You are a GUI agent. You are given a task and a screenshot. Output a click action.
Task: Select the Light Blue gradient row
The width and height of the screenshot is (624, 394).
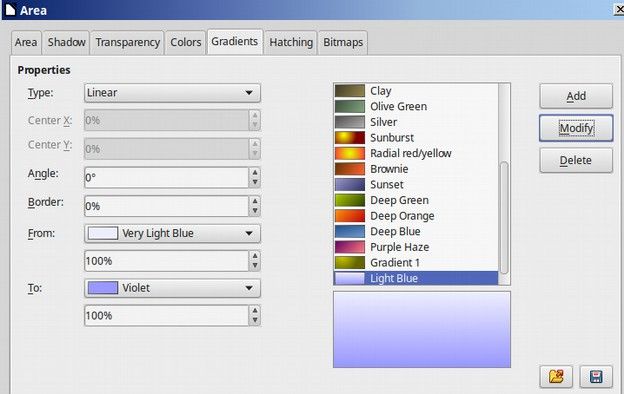[x=416, y=278]
